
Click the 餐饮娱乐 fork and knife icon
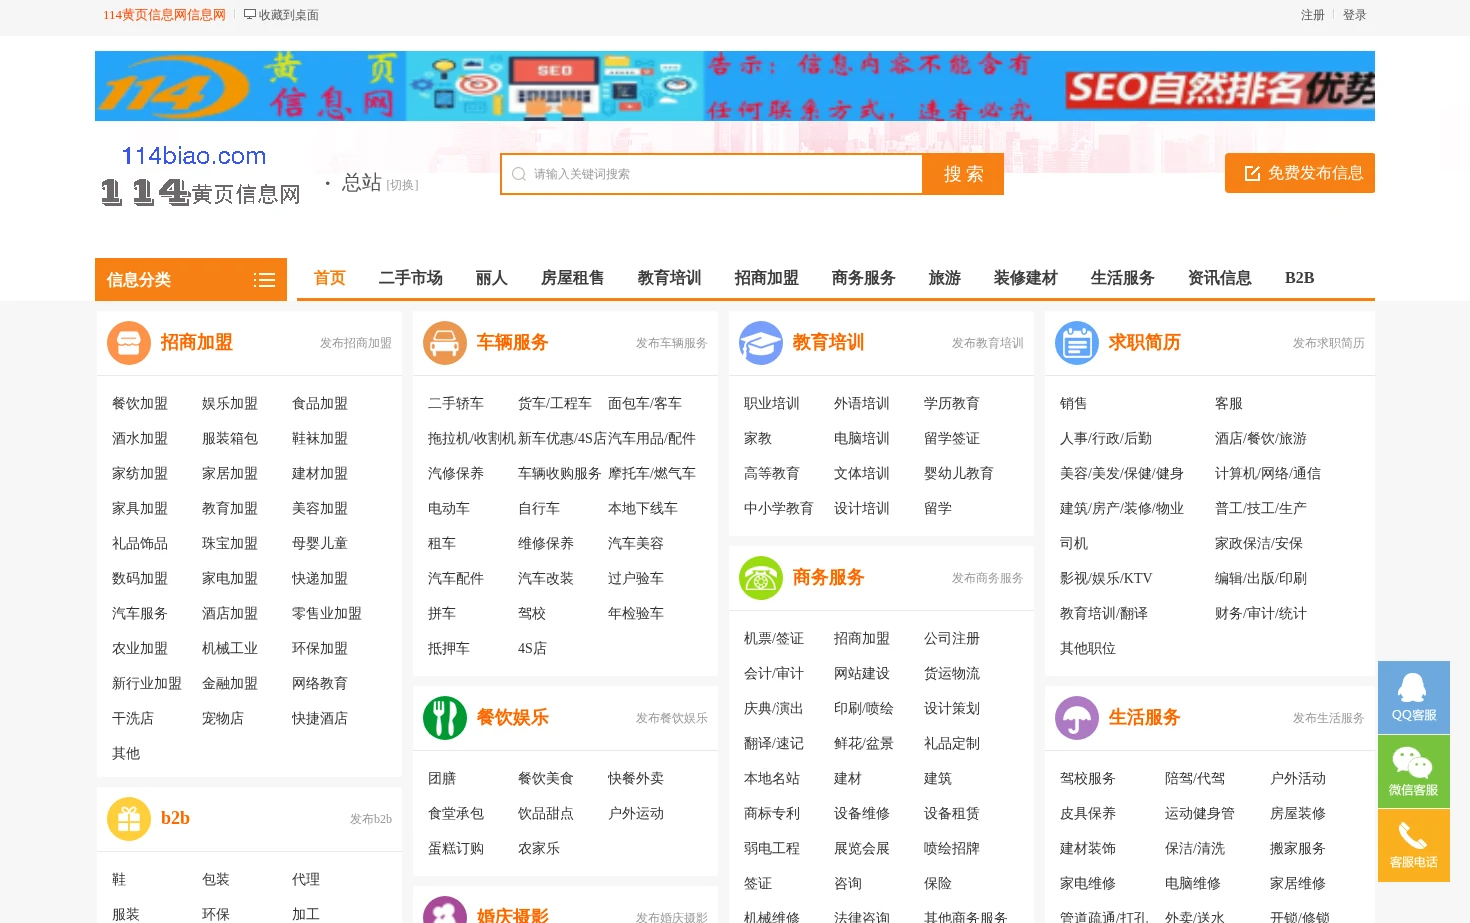click(x=444, y=718)
